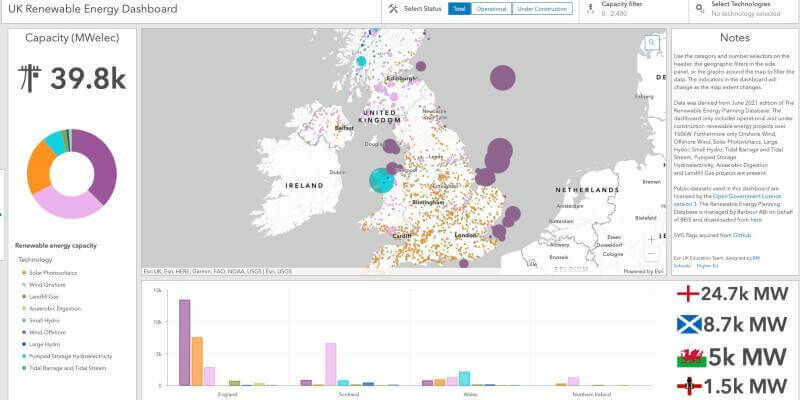Click the Wind Offshore legend entry
The height and width of the screenshot is (400, 800).
pos(44,332)
